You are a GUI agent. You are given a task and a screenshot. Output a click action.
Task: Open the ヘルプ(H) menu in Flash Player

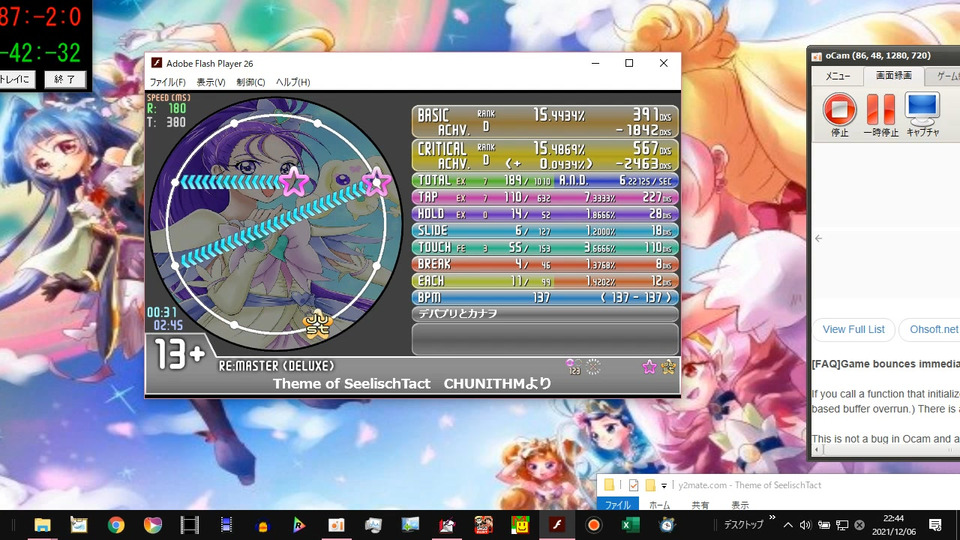(293, 82)
